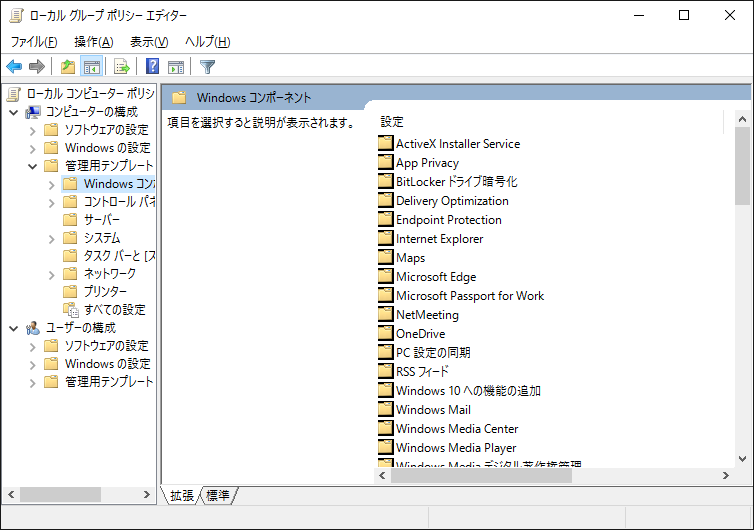Expand the システム tree node
754x530 pixels.
(52, 239)
